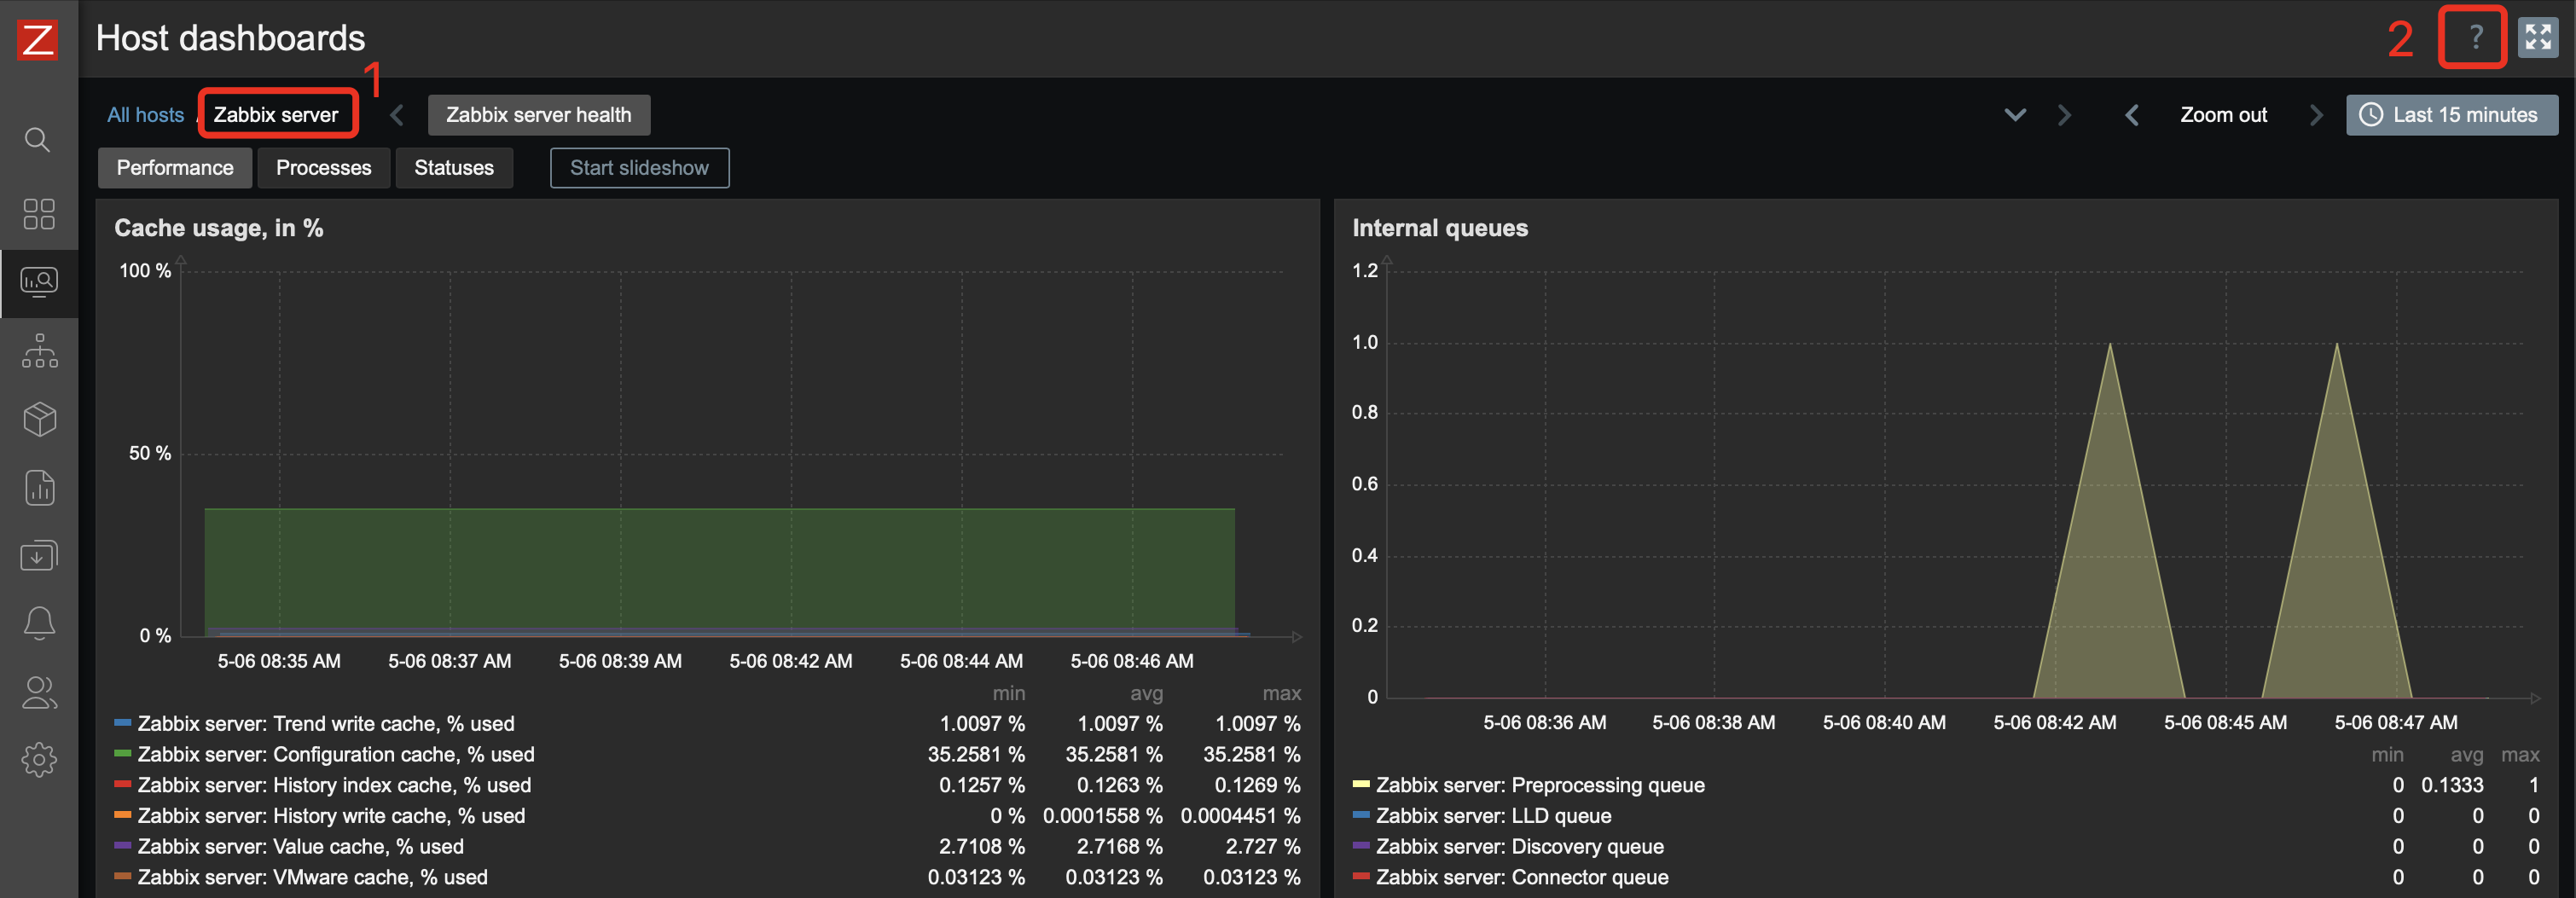Switch to the Statuses page tab

(454, 168)
